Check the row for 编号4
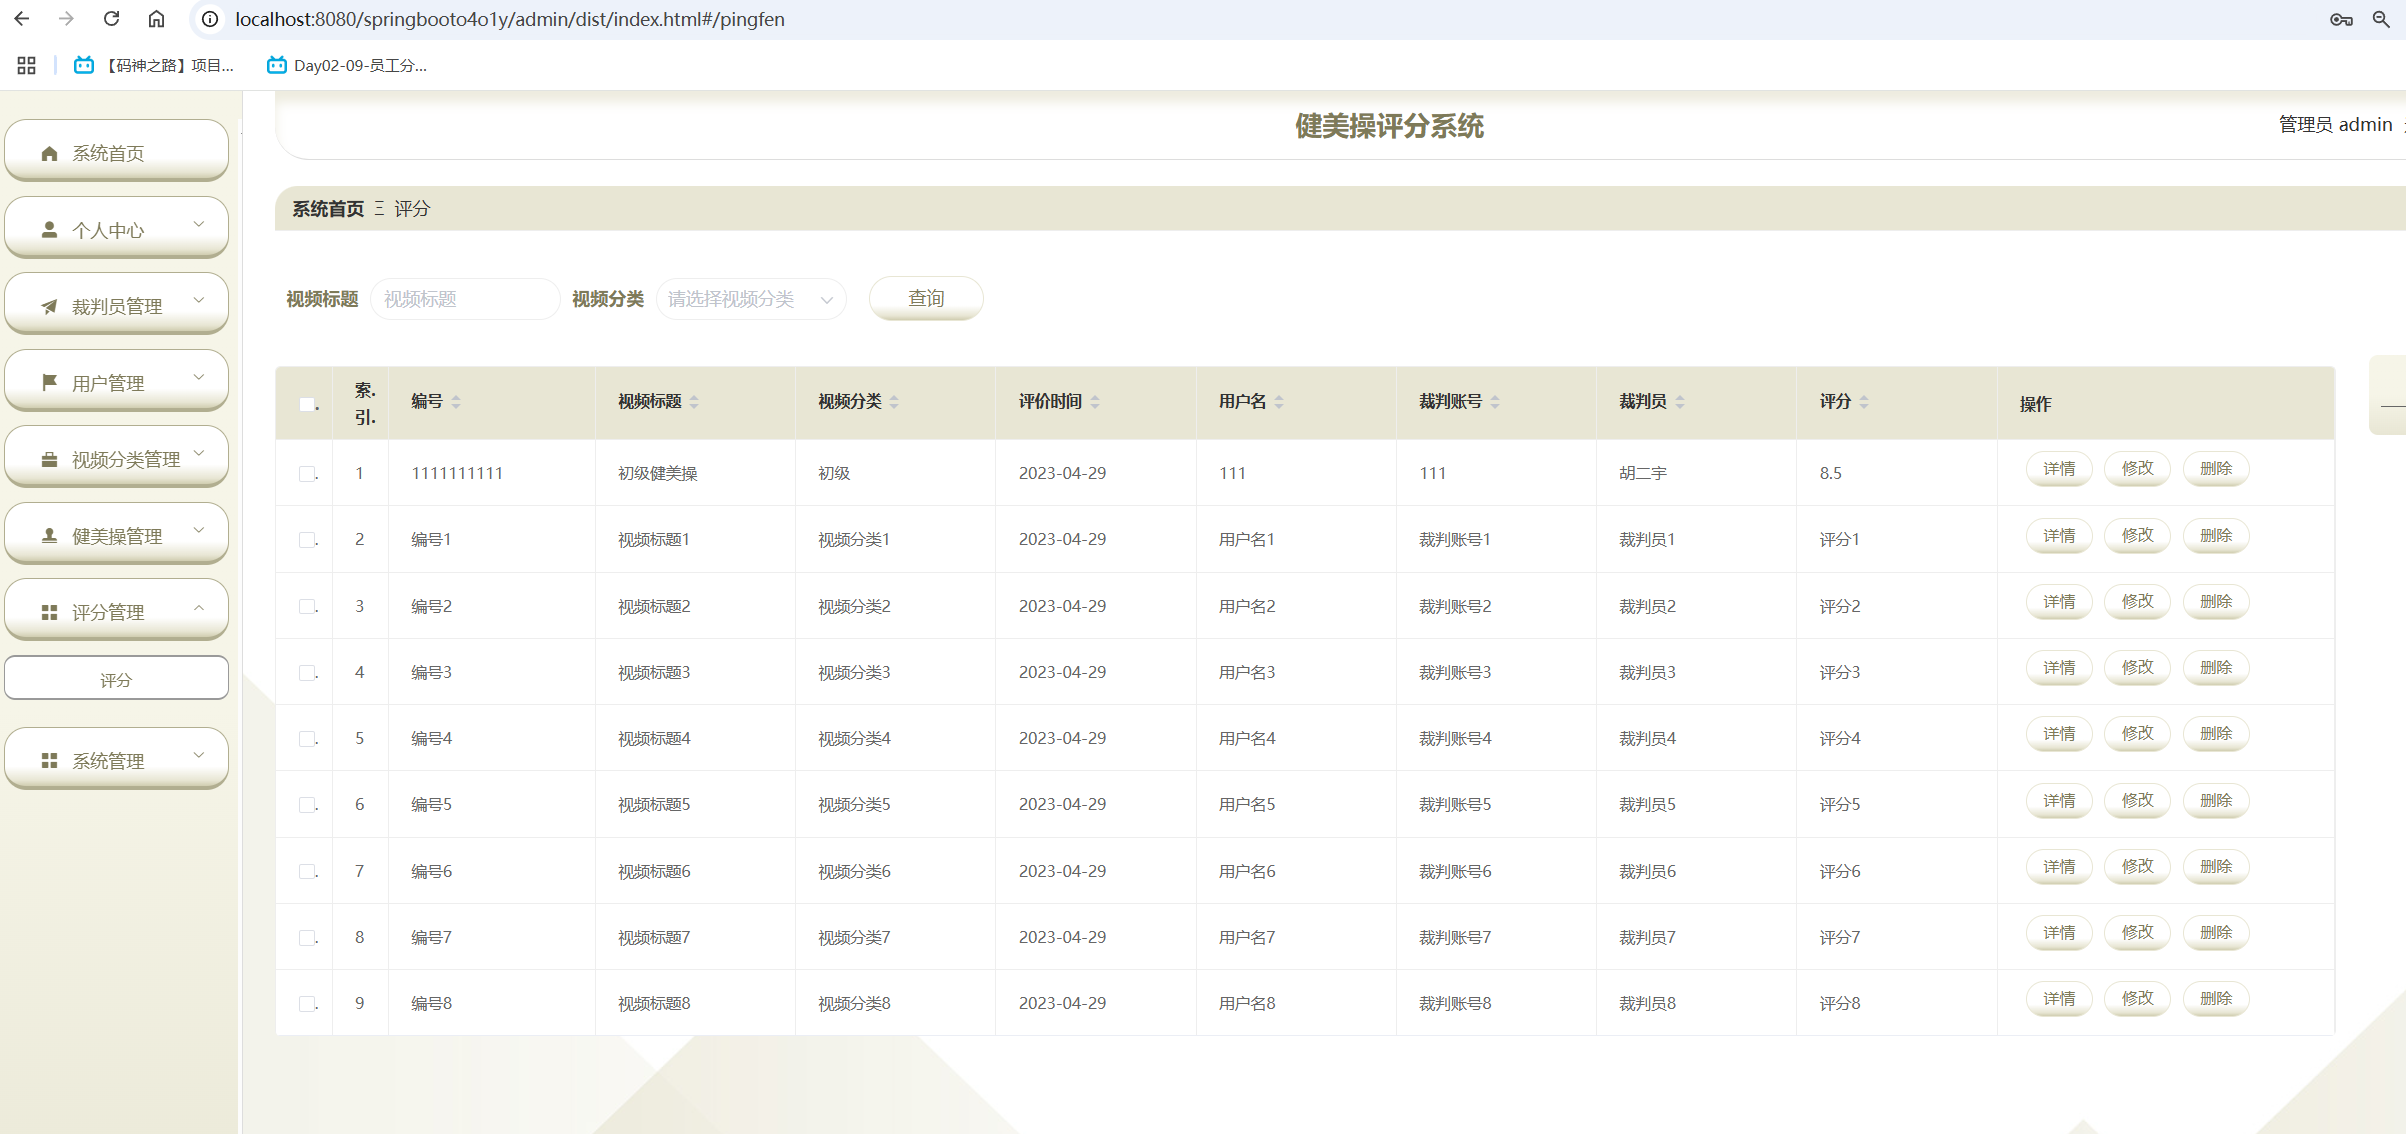Viewport: 2406px width, 1134px height. click(x=307, y=738)
